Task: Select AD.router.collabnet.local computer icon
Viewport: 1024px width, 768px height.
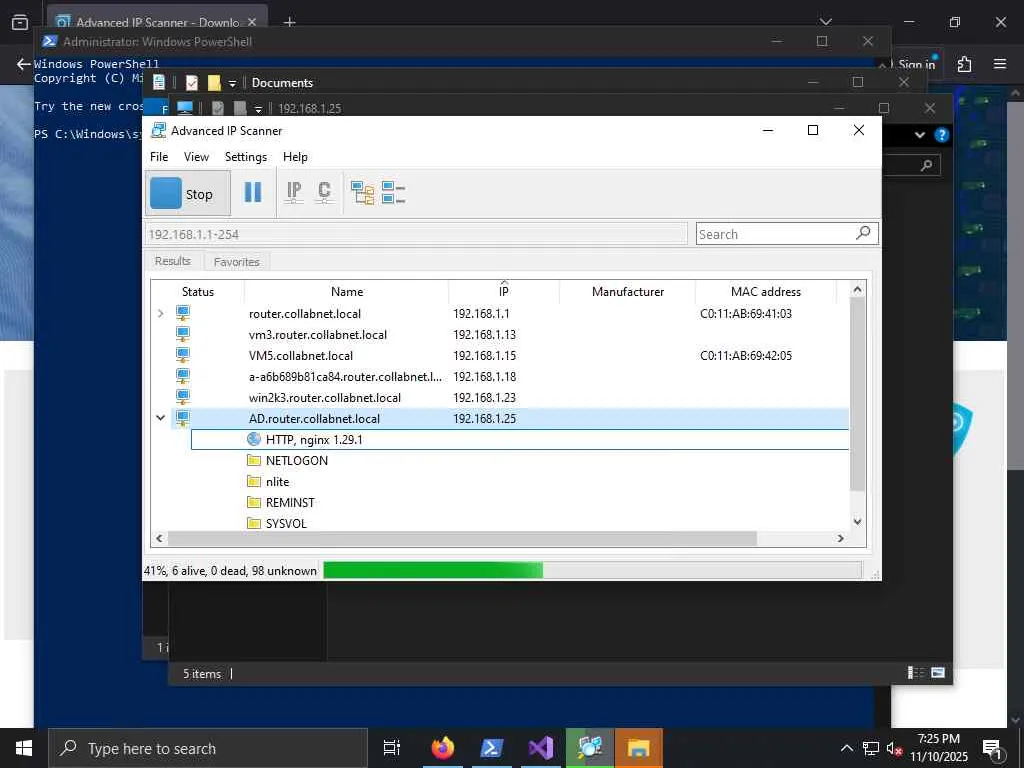Action: coord(183,418)
